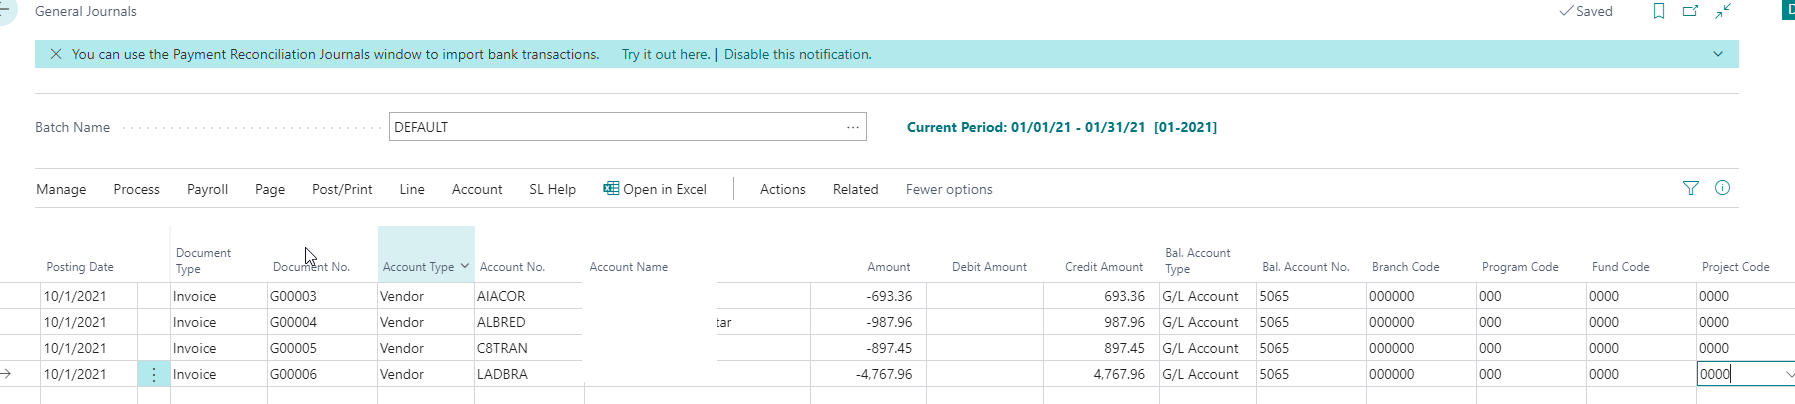Open the Process menu
Screen dimensions: 1795x404
[x=137, y=189]
